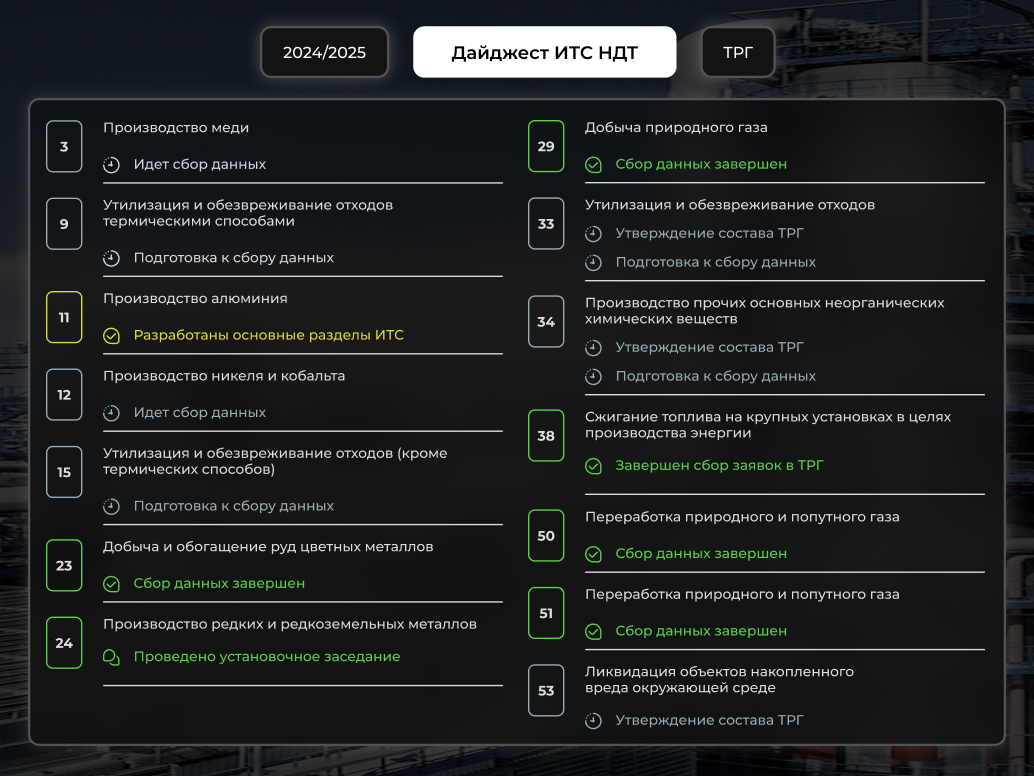Open Добыча и обогащение руд цветных металлов
Image resolution: width=1034 pixels, height=776 pixels.
[268, 547]
